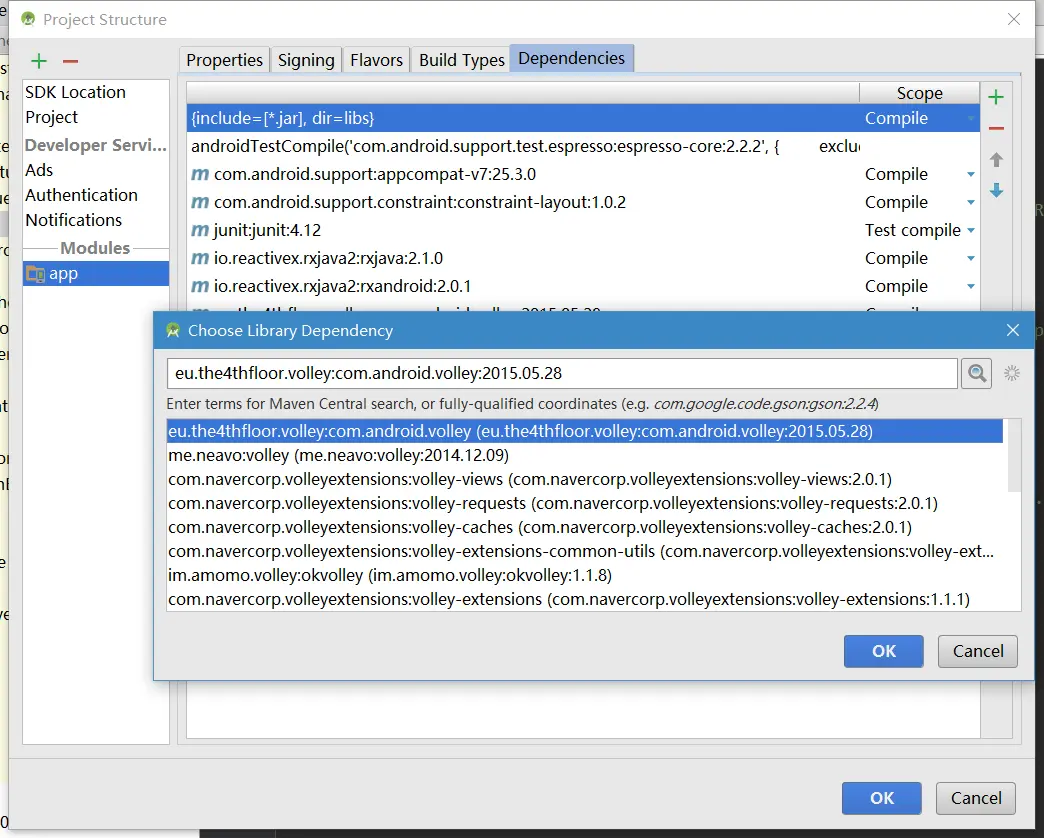Select volley-extensions-common-utils search result
The image size is (1044, 838).
tap(585, 551)
